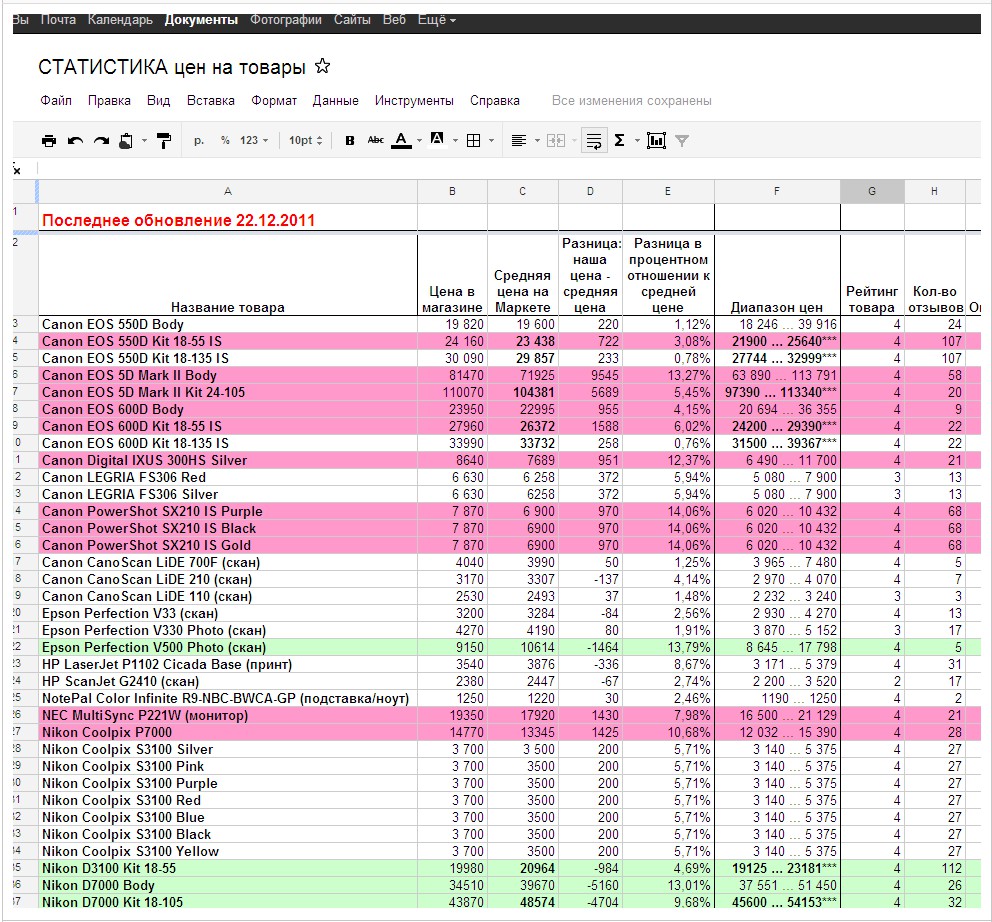The image size is (992, 922).
Task: Go to Почта in the top bar
Action: (58, 20)
